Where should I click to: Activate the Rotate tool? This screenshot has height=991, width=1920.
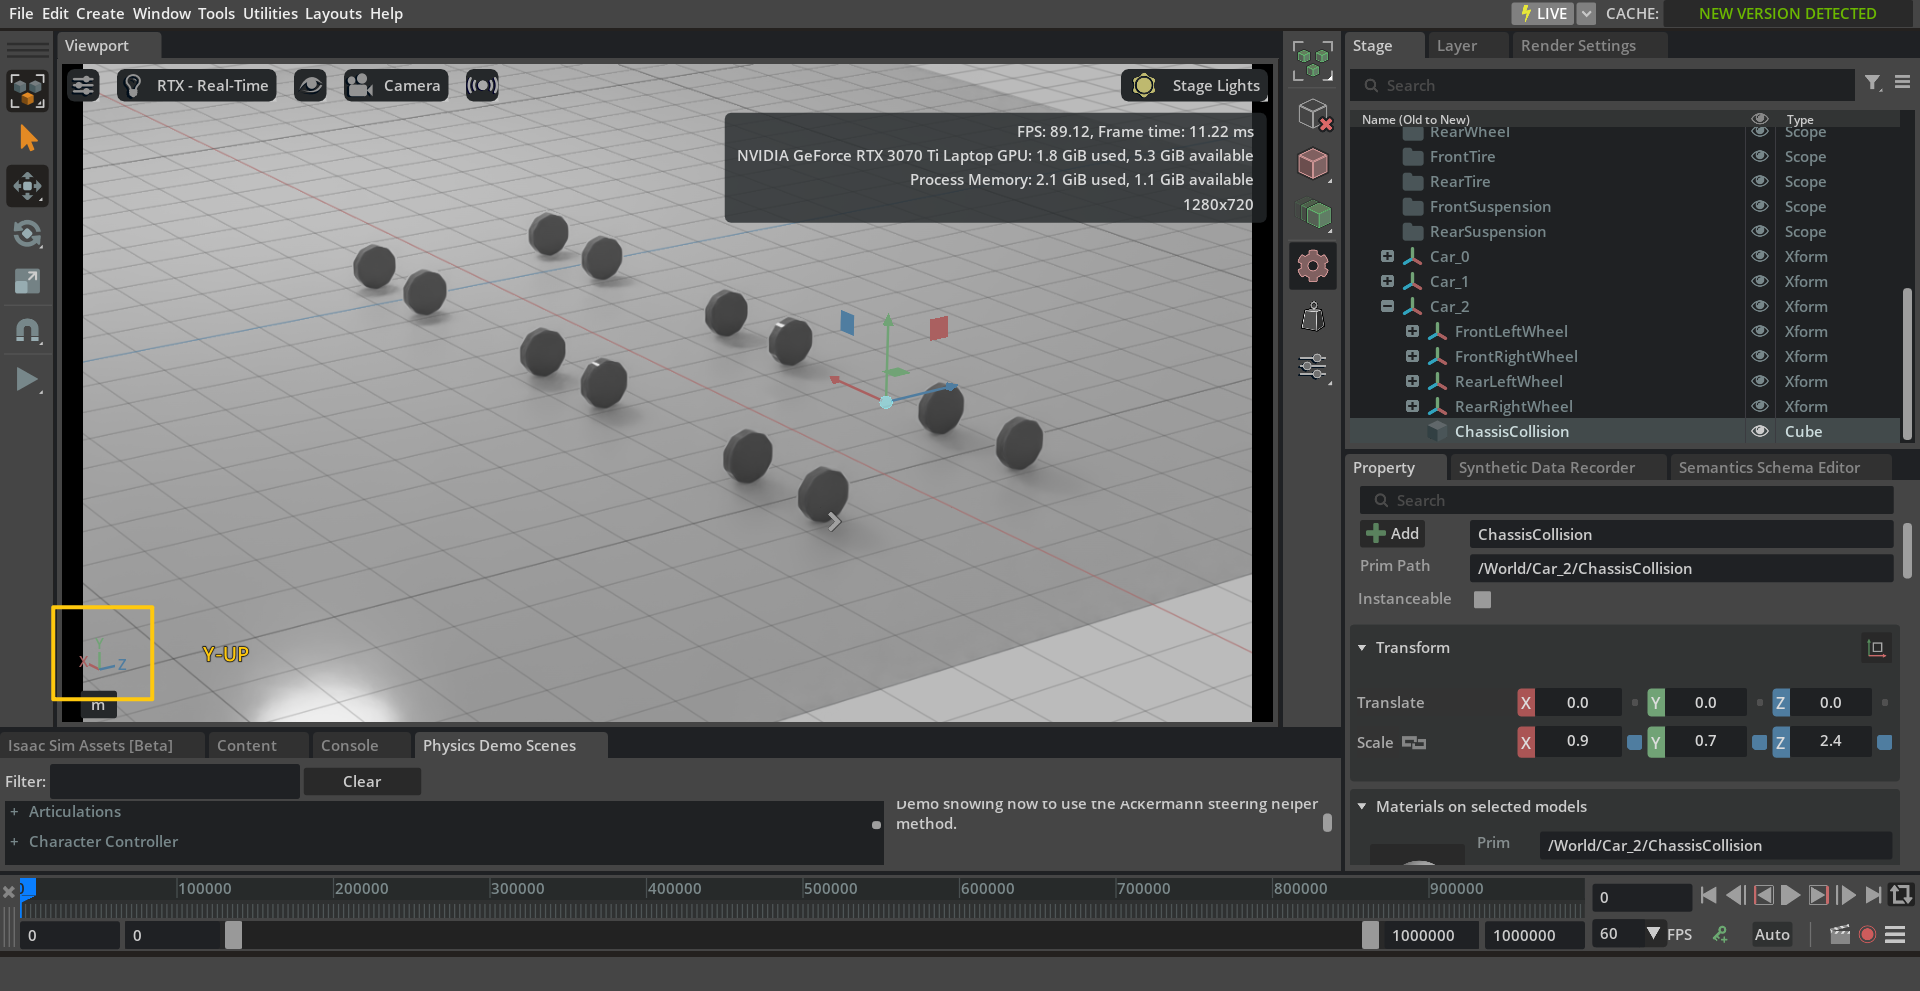pyautogui.click(x=27, y=234)
